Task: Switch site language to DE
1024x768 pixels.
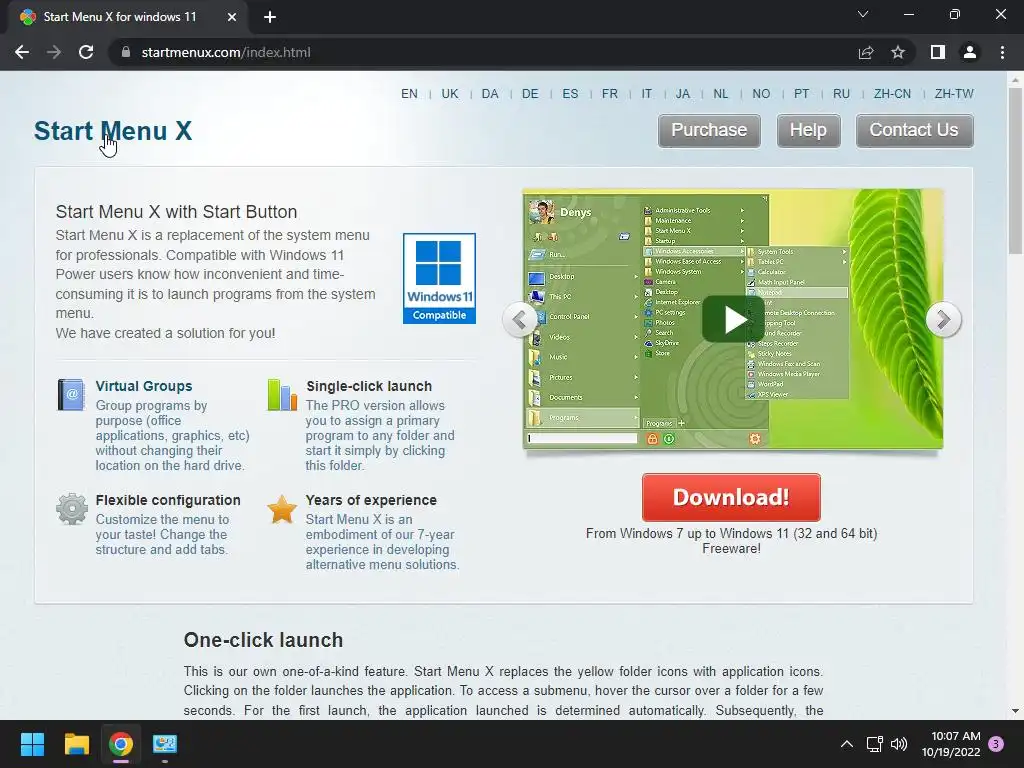Action: 530,93
